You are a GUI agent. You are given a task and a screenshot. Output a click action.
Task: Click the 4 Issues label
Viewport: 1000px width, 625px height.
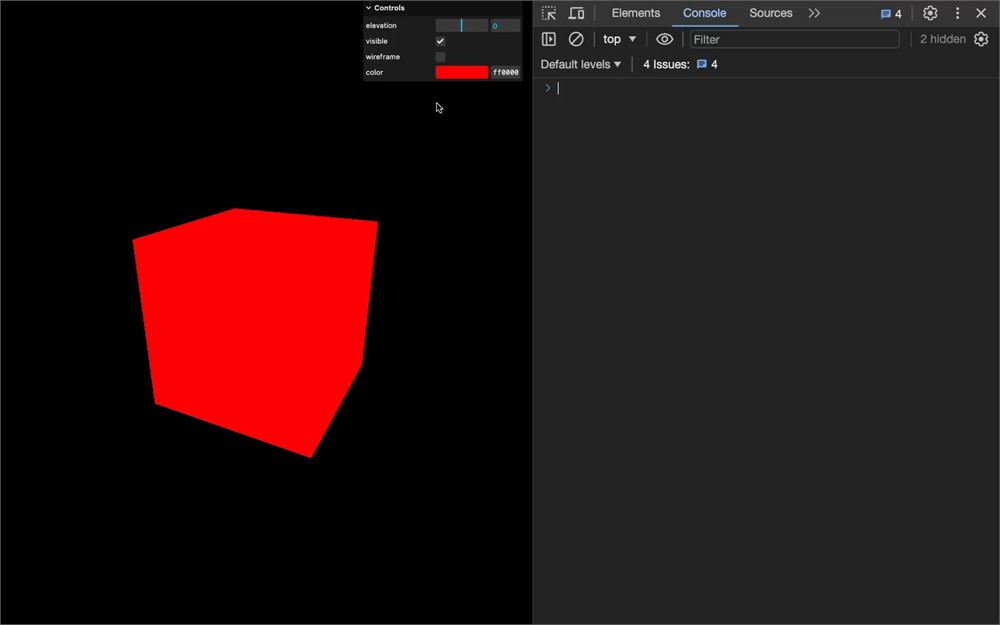pos(666,64)
